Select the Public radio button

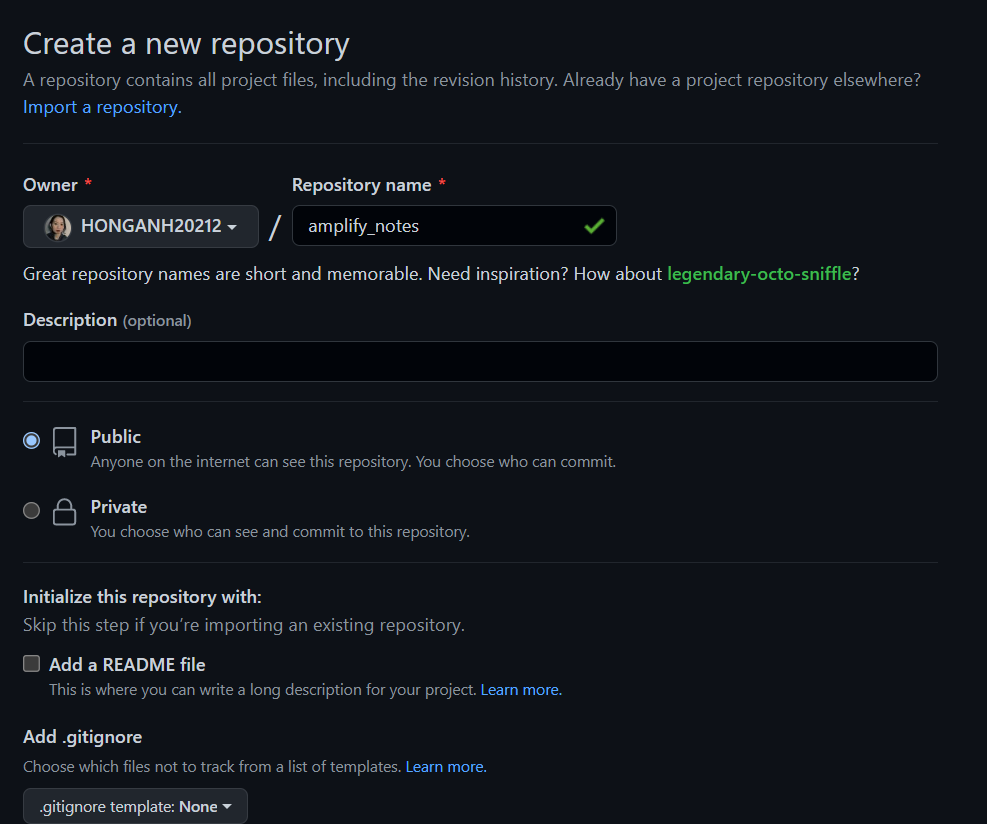31,440
